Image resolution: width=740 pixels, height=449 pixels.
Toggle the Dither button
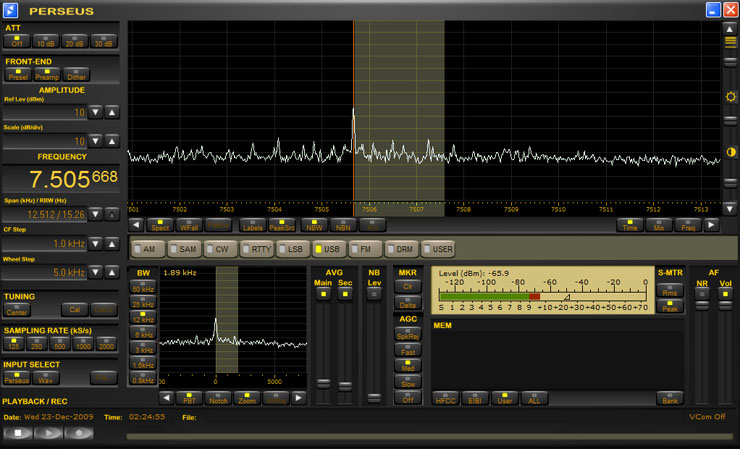[x=76, y=75]
